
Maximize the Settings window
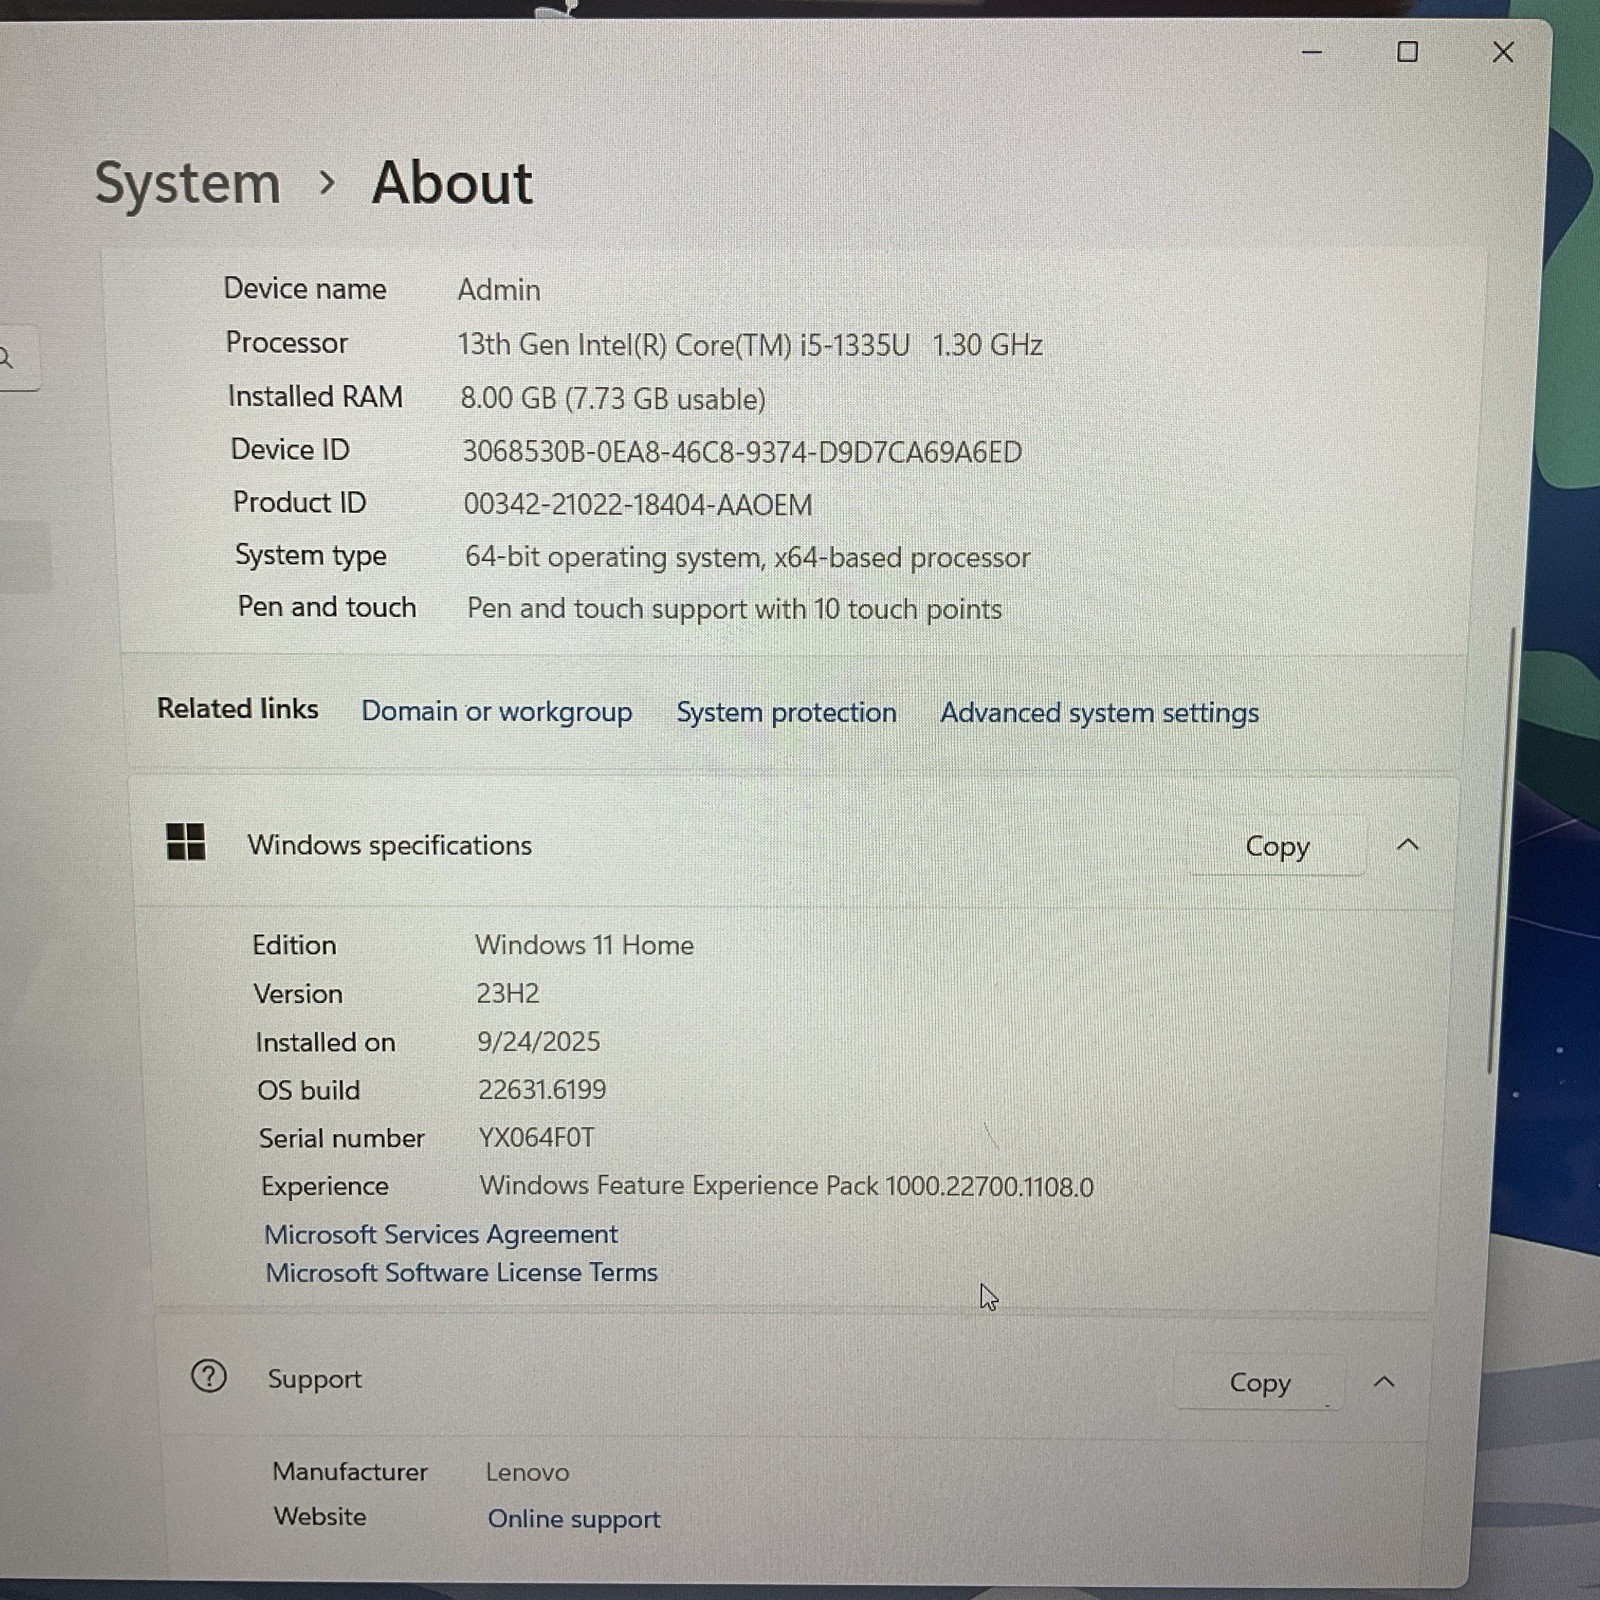tap(1407, 52)
